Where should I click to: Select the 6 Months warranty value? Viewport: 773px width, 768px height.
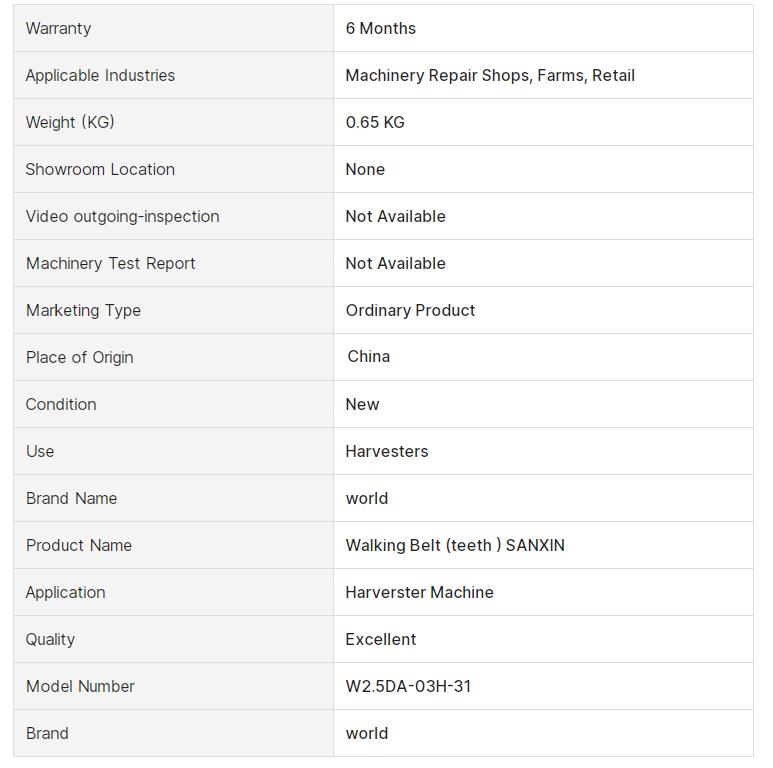381,28
